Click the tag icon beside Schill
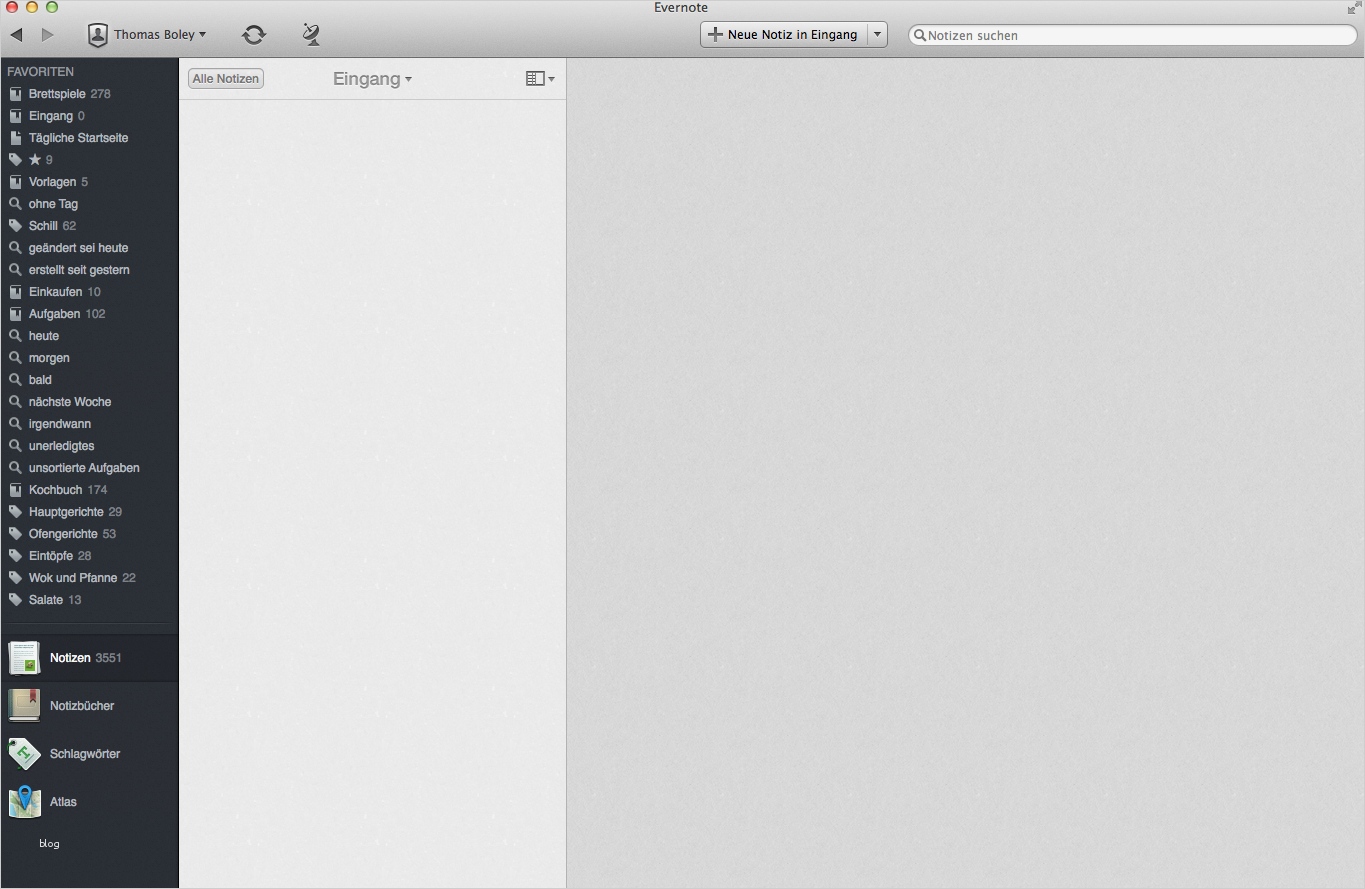 pos(15,226)
